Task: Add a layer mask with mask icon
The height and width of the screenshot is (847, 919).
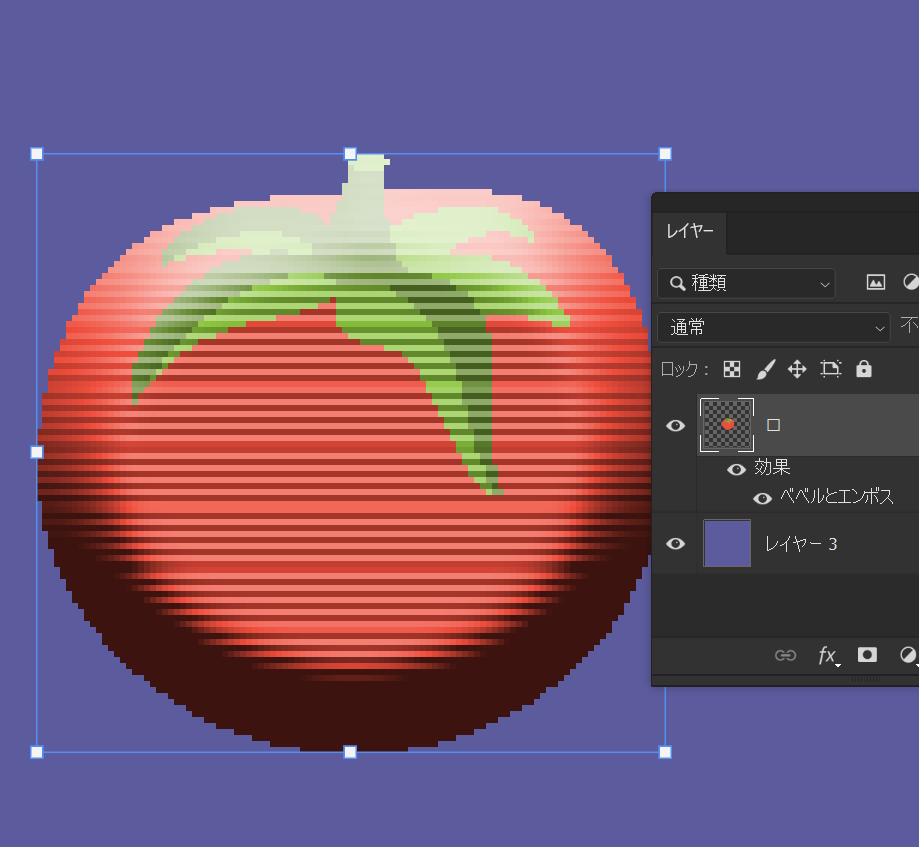Action: pos(867,655)
